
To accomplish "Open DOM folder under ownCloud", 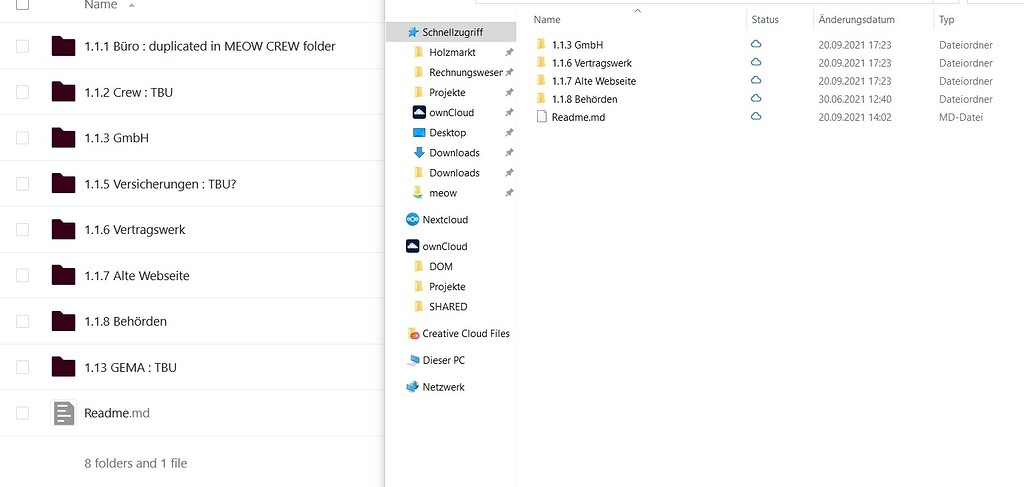I will point(441,266).
